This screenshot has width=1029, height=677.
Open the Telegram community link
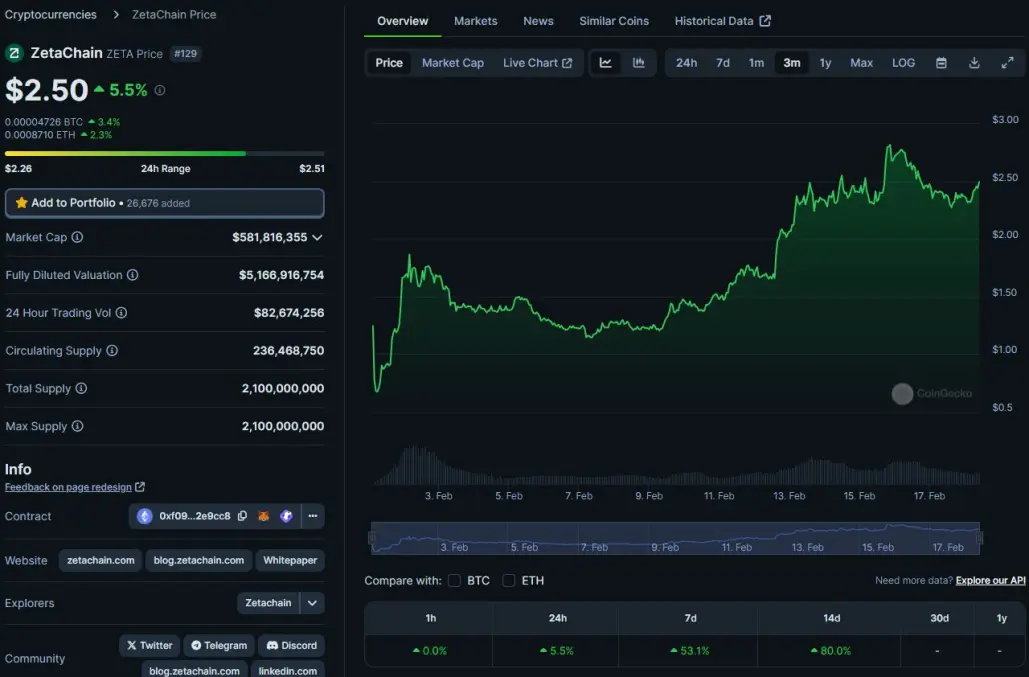tap(219, 646)
